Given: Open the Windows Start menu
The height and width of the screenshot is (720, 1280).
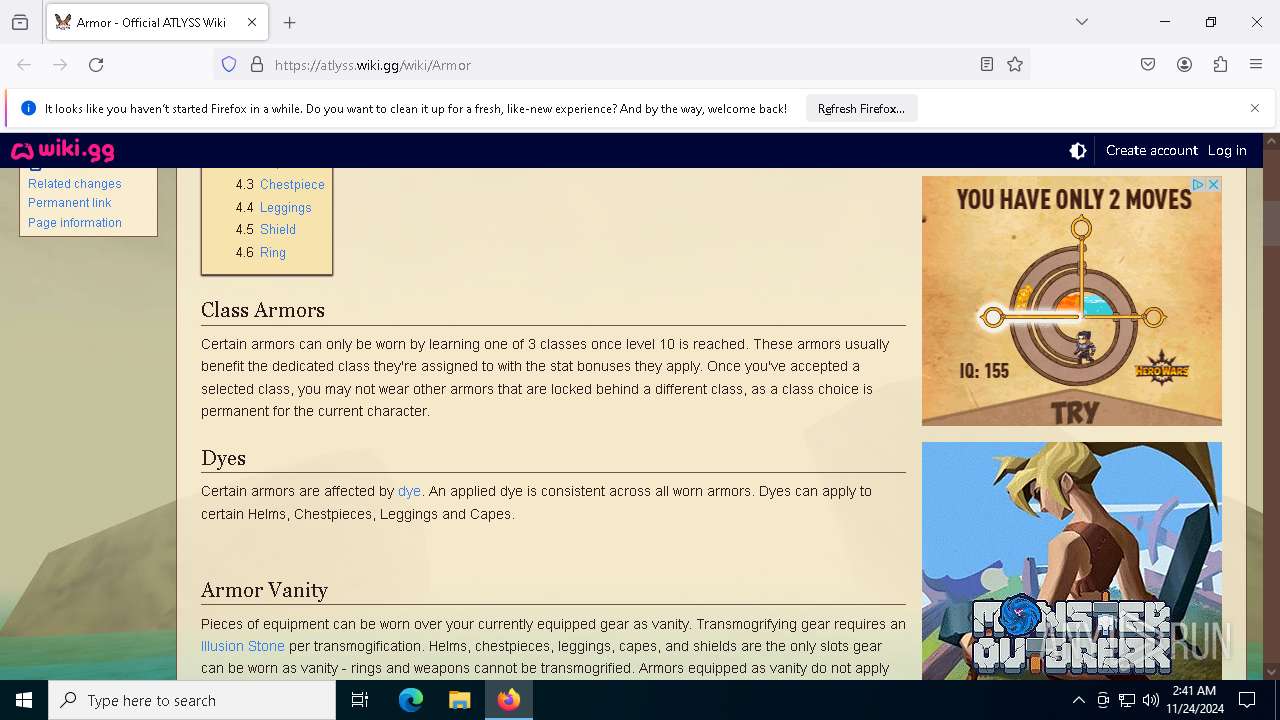Looking at the screenshot, I should (24, 700).
